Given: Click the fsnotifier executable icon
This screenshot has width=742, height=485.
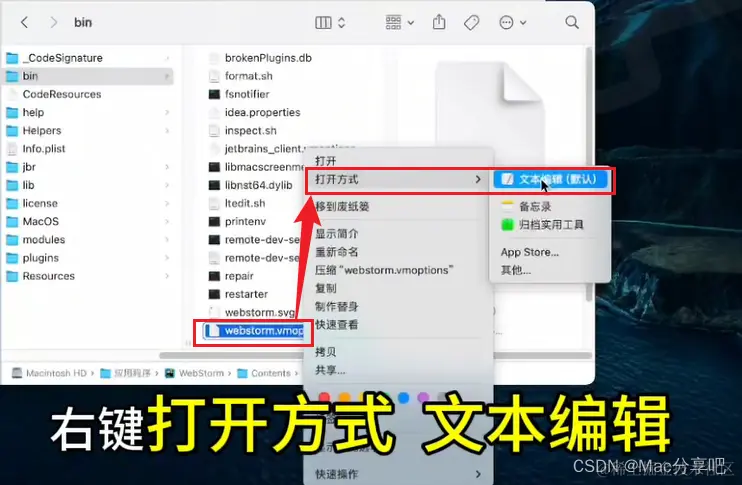Looking at the screenshot, I should coord(214,94).
